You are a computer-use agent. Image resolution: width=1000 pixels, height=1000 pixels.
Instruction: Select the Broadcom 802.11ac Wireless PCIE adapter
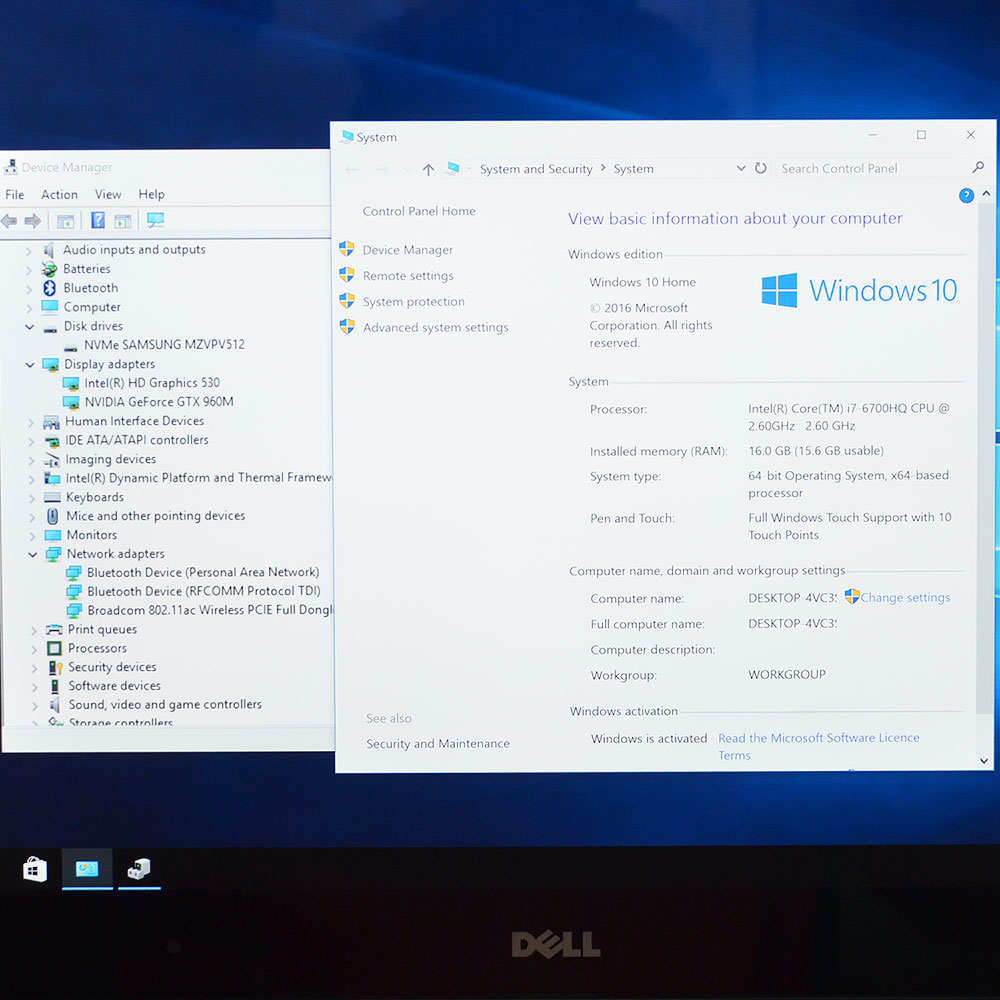210,610
